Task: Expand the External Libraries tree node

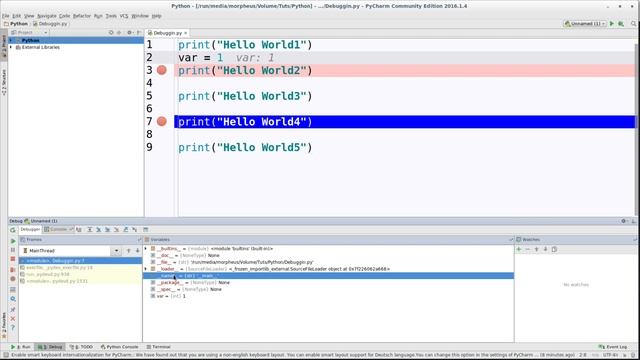Action: point(11,47)
